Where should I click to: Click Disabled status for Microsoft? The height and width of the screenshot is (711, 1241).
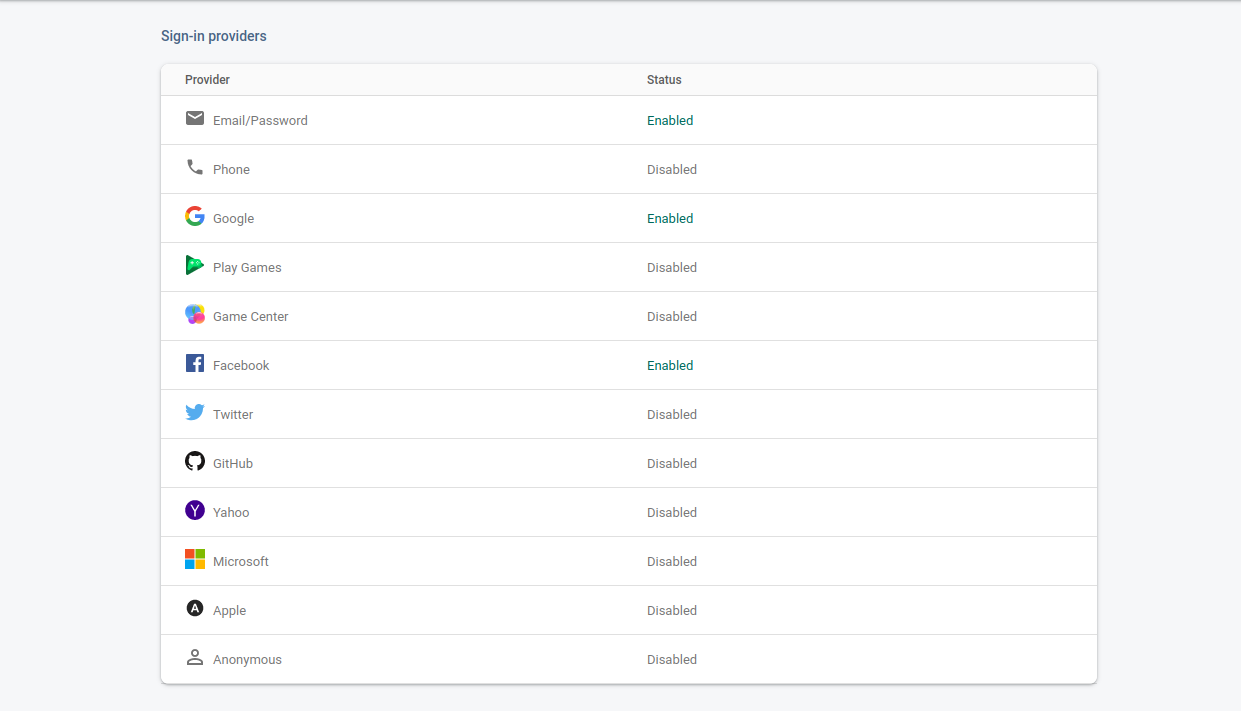point(672,561)
